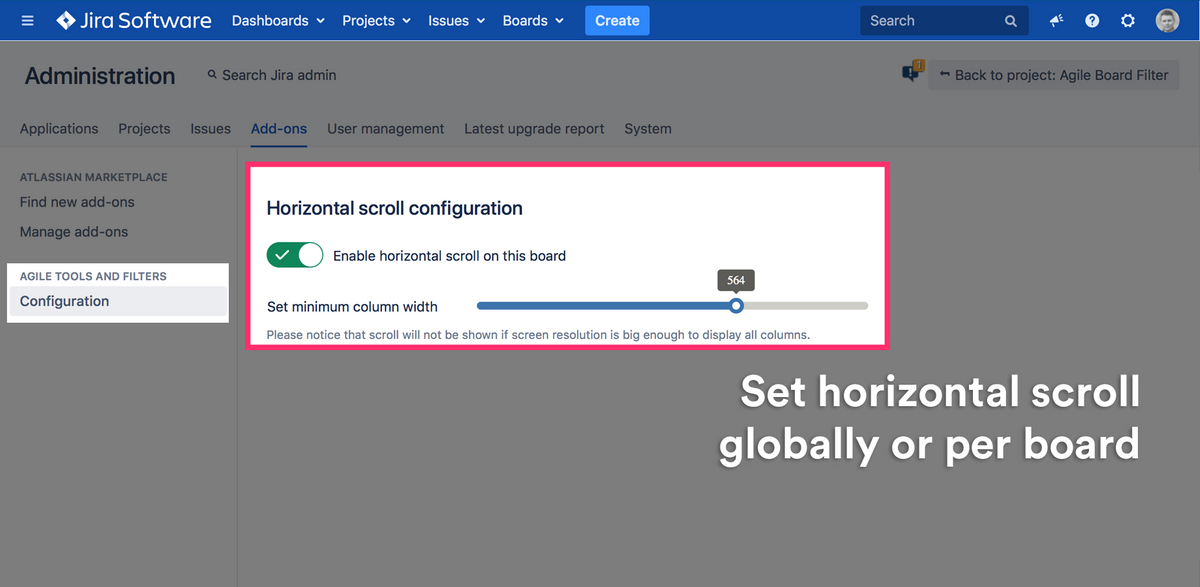This screenshot has height=587, width=1200.
Task: Expand the Boards dropdown menu
Action: pyautogui.click(x=533, y=20)
